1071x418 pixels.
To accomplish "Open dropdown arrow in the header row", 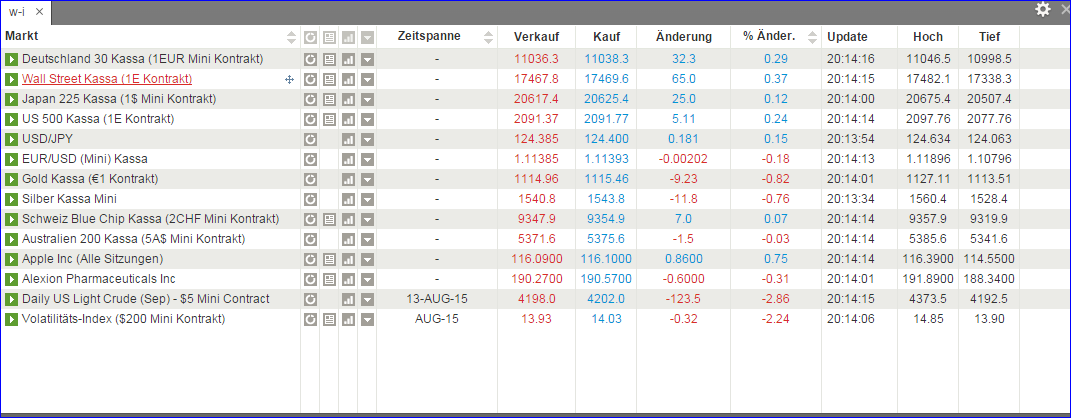I will coord(367,38).
